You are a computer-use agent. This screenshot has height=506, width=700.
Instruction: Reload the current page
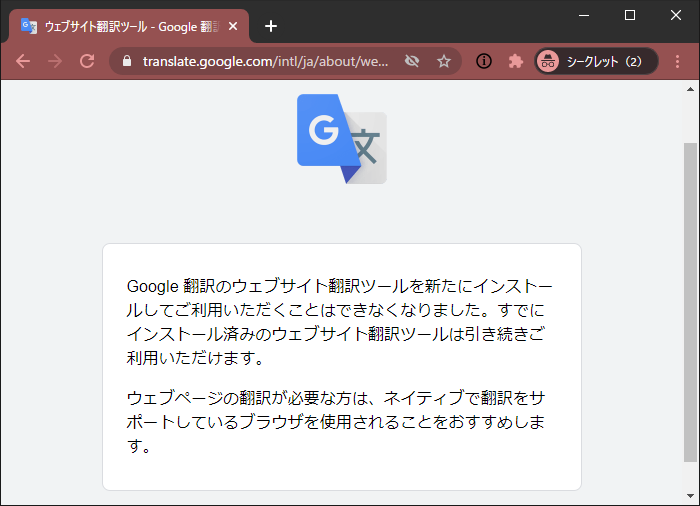[87, 61]
